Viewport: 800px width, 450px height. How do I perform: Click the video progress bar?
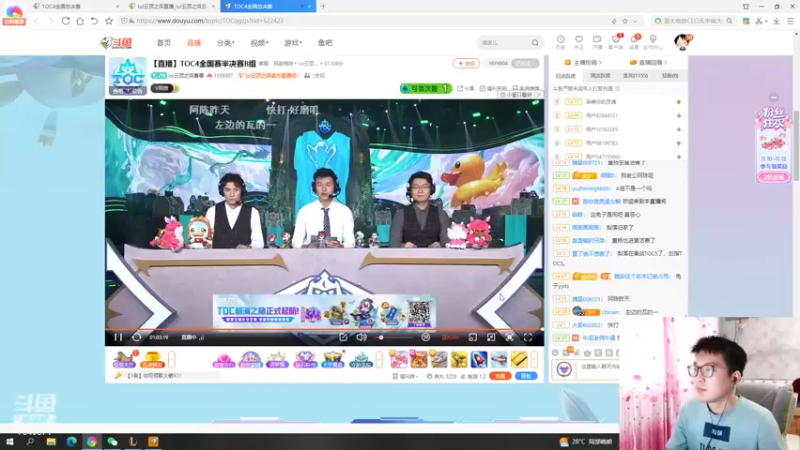click(x=324, y=329)
